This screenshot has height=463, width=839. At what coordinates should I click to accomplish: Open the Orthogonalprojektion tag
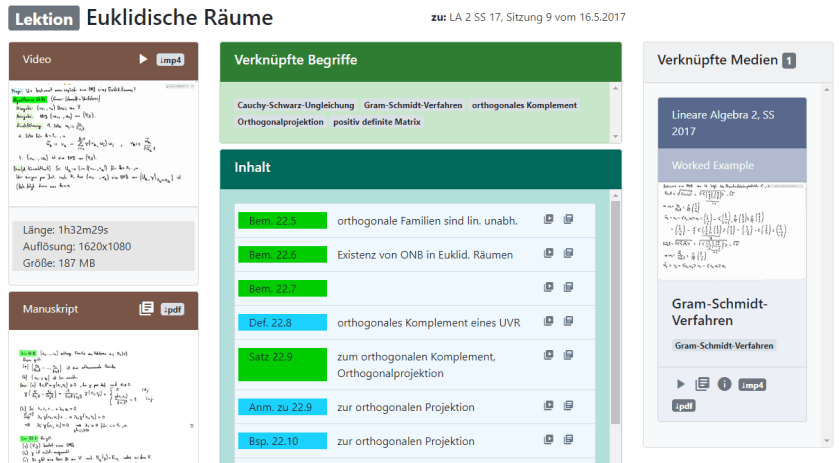click(281, 122)
